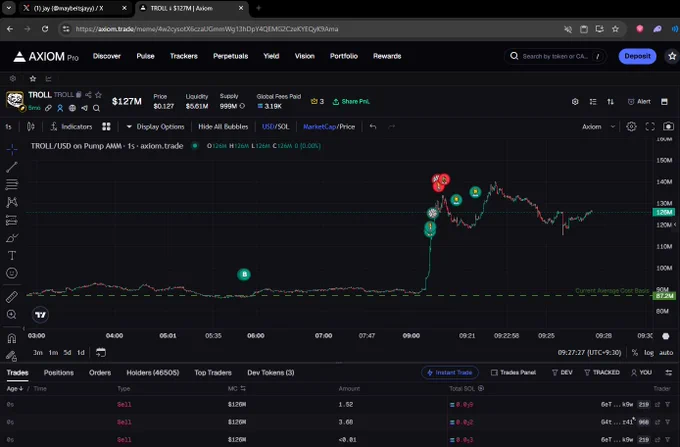680x447 pixels.
Task: Open the 1s timeframe selector
Action: click(x=8, y=127)
